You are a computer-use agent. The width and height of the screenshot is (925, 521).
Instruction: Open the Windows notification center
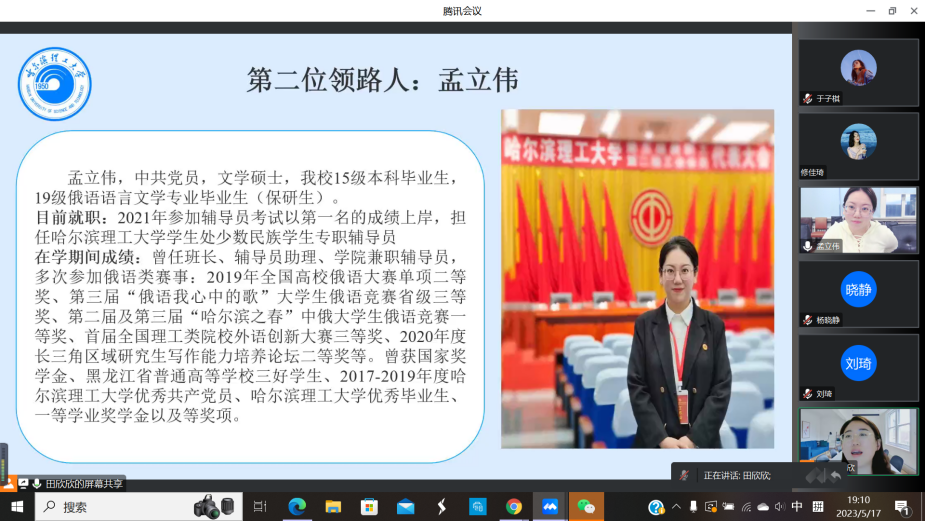(x=901, y=507)
